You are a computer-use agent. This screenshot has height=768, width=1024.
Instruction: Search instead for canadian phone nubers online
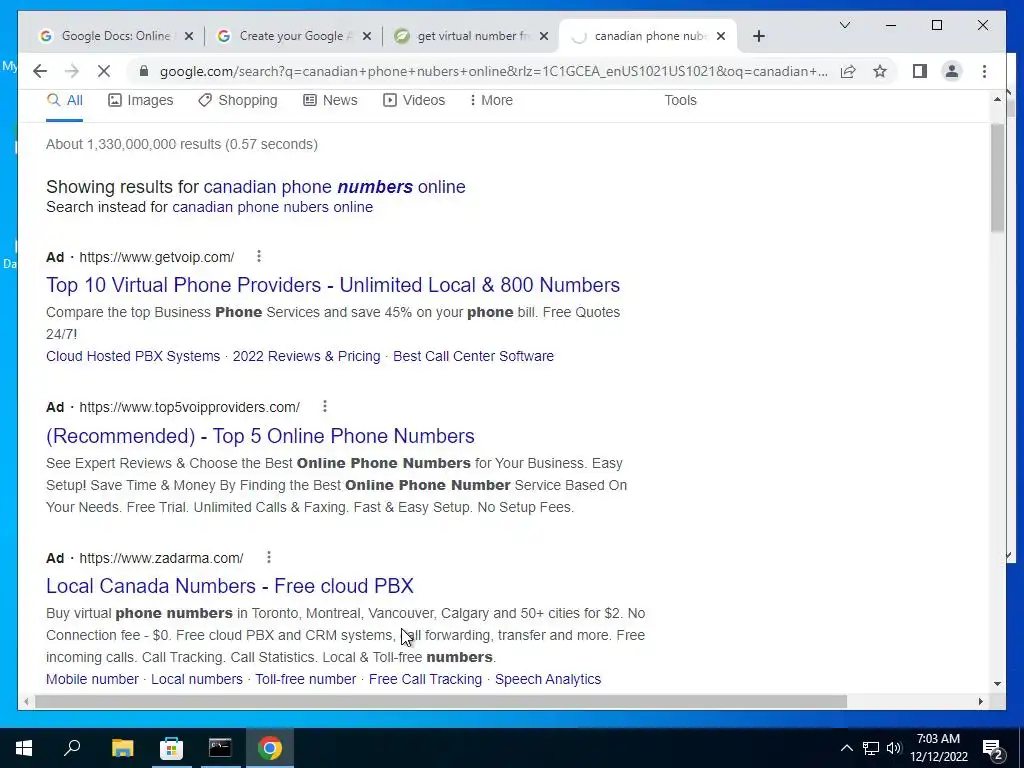click(272, 207)
